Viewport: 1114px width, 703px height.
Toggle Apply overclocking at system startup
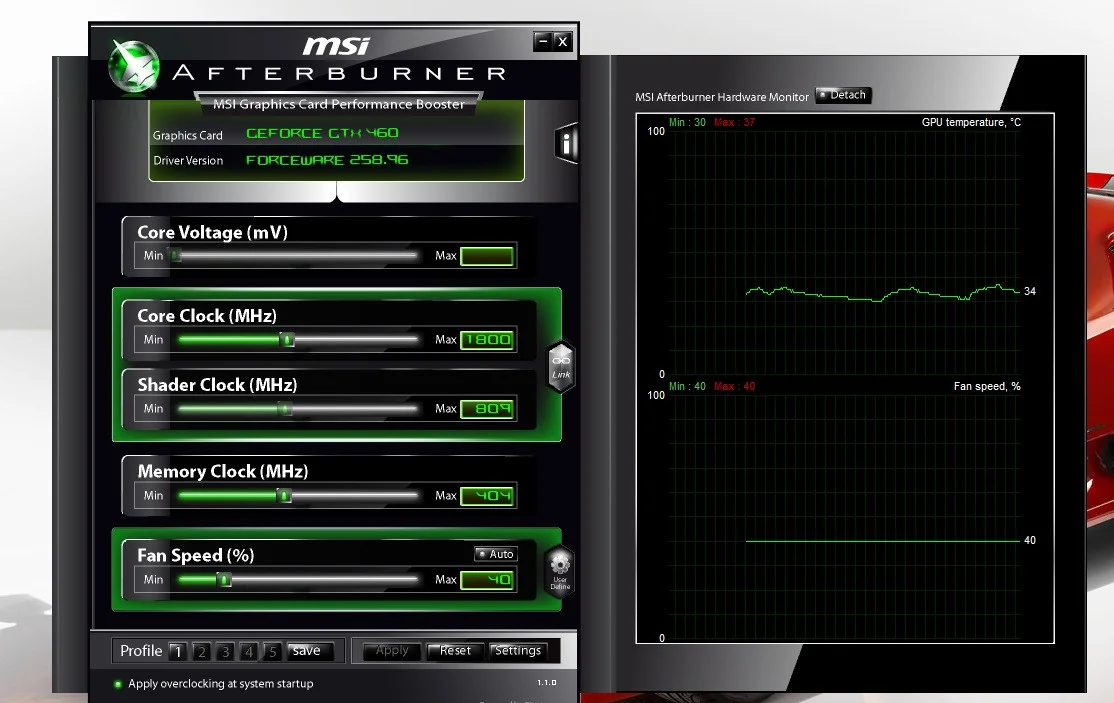[213, 684]
